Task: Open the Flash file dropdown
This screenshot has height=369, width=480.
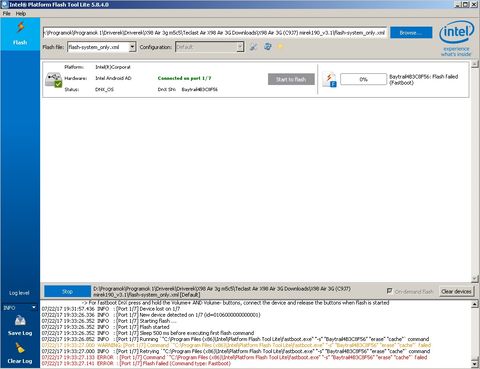Action: tap(132, 47)
